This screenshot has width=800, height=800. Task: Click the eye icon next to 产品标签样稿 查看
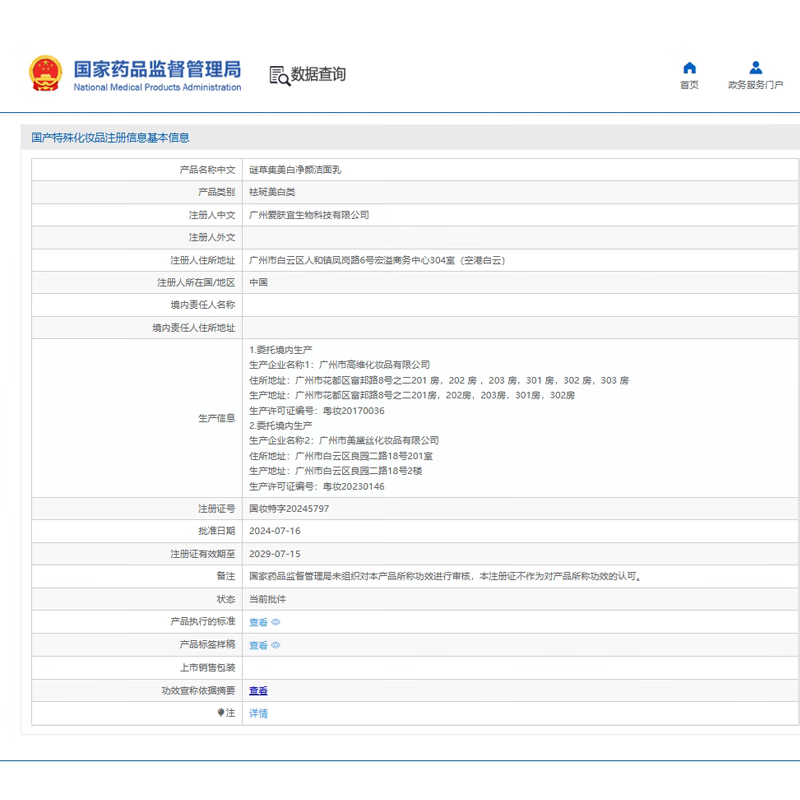pyautogui.click(x=275, y=644)
